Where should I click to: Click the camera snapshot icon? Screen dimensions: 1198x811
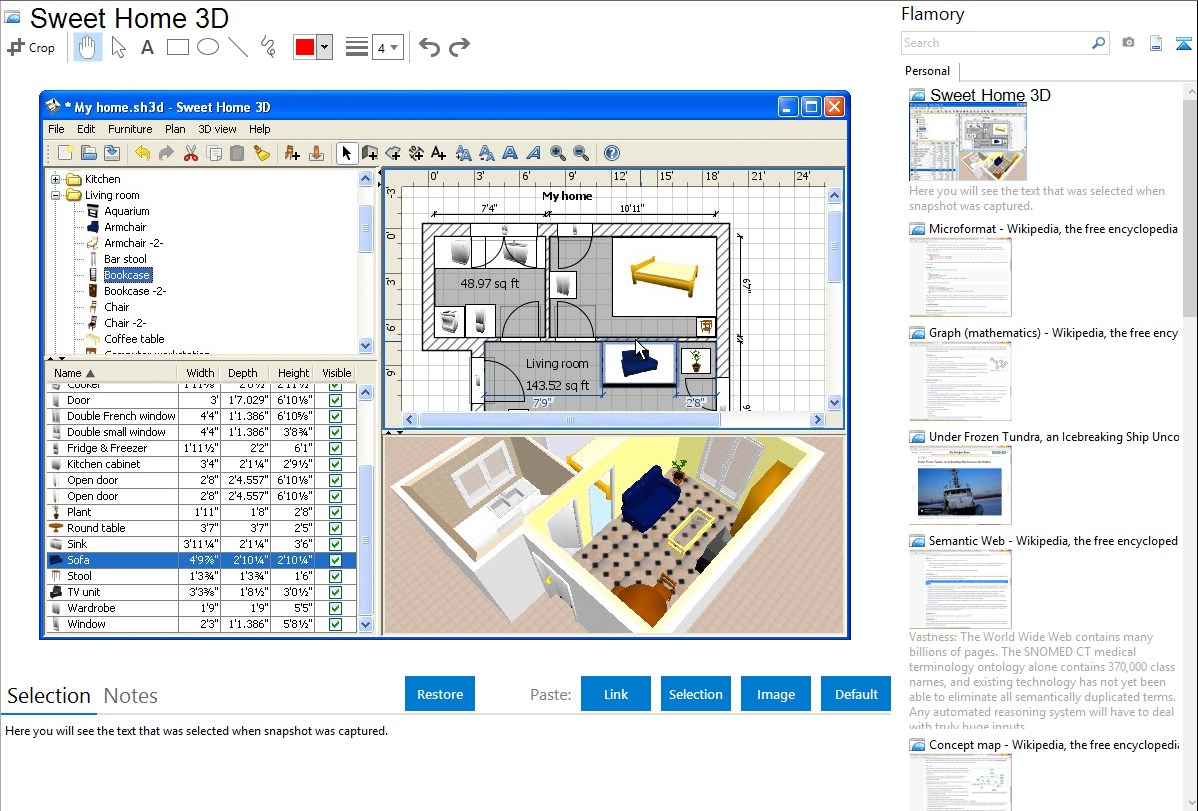(x=1128, y=43)
